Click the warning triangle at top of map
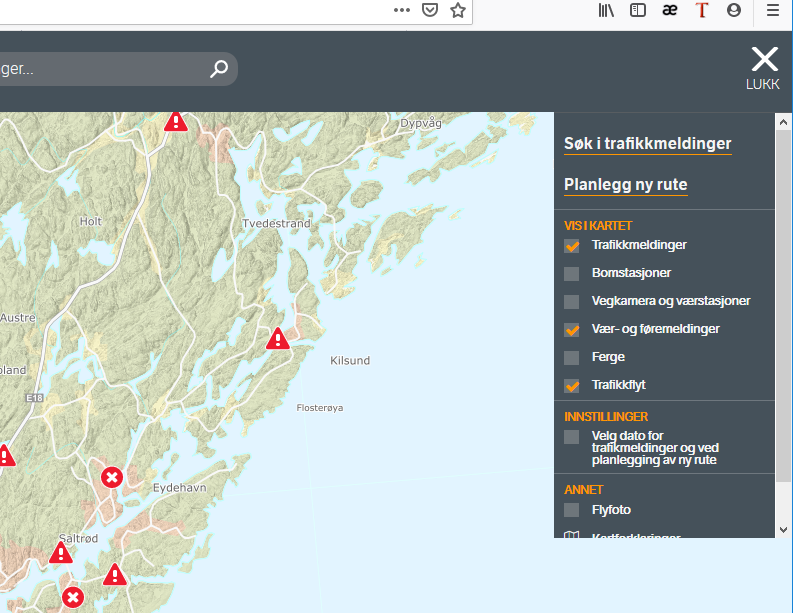This screenshot has height=613, width=793. tap(176, 121)
